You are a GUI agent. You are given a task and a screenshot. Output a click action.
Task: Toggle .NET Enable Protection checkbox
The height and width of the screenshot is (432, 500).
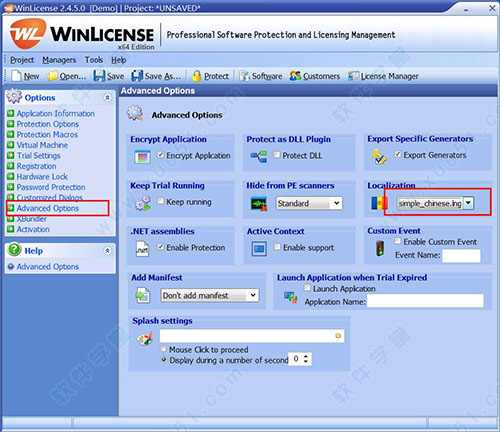click(x=161, y=247)
